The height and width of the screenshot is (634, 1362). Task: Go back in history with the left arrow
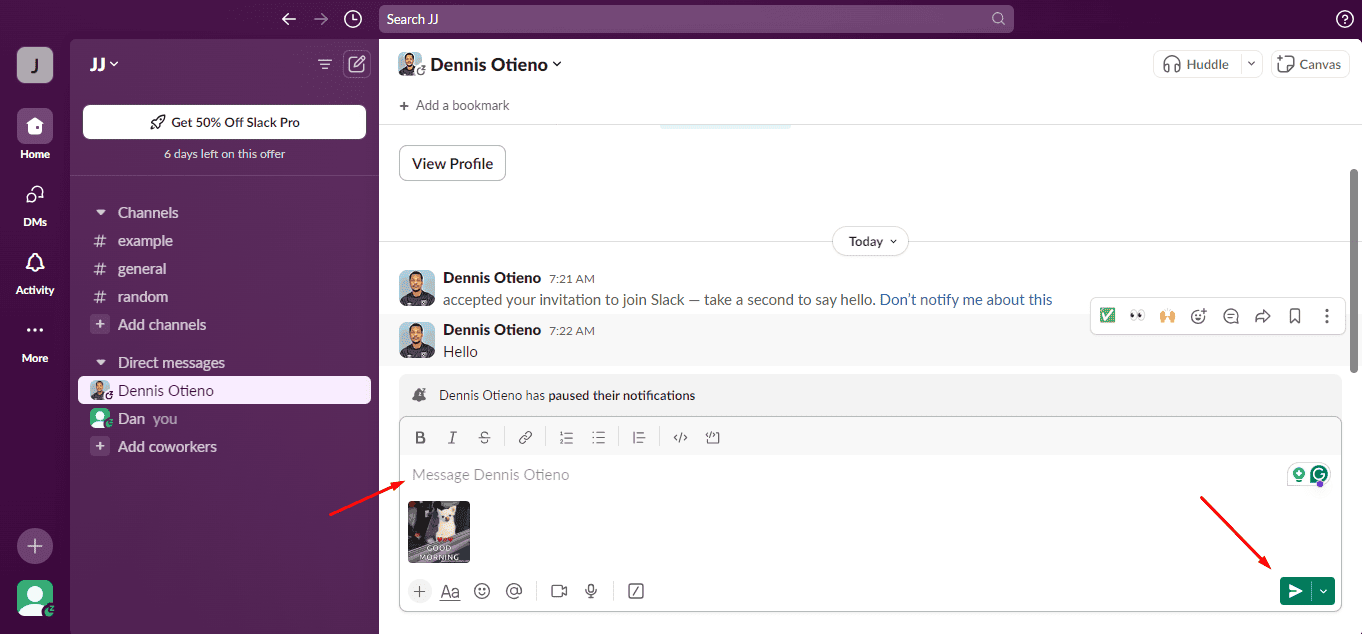[x=289, y=19]
